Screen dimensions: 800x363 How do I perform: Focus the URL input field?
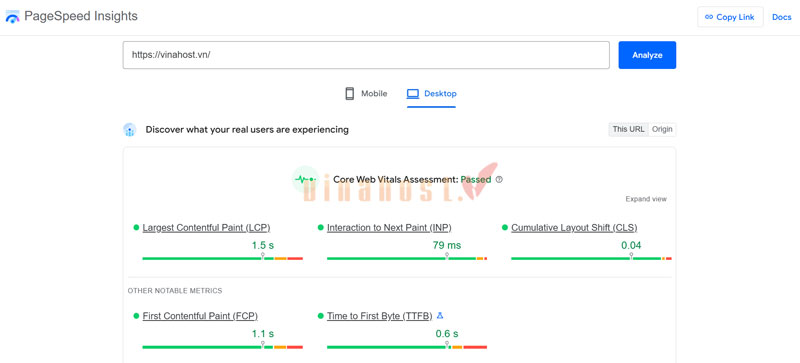(366, 55)
